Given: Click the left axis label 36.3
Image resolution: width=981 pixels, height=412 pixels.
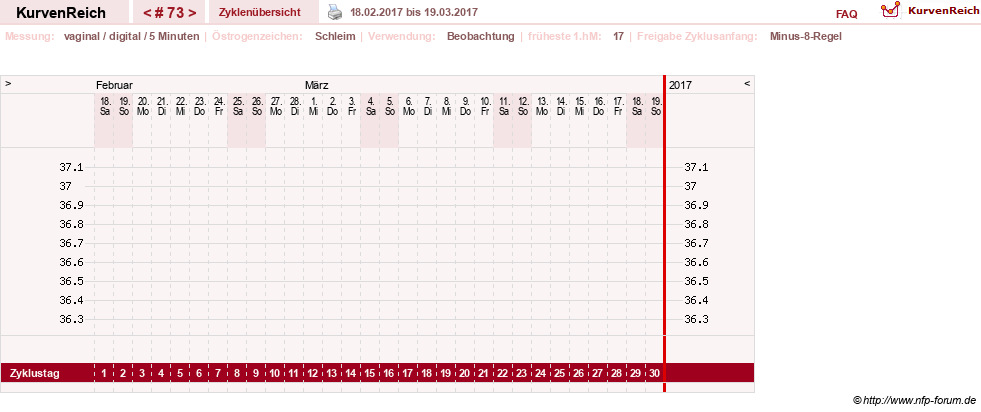Looking at the screenshot, I should 71,319.
